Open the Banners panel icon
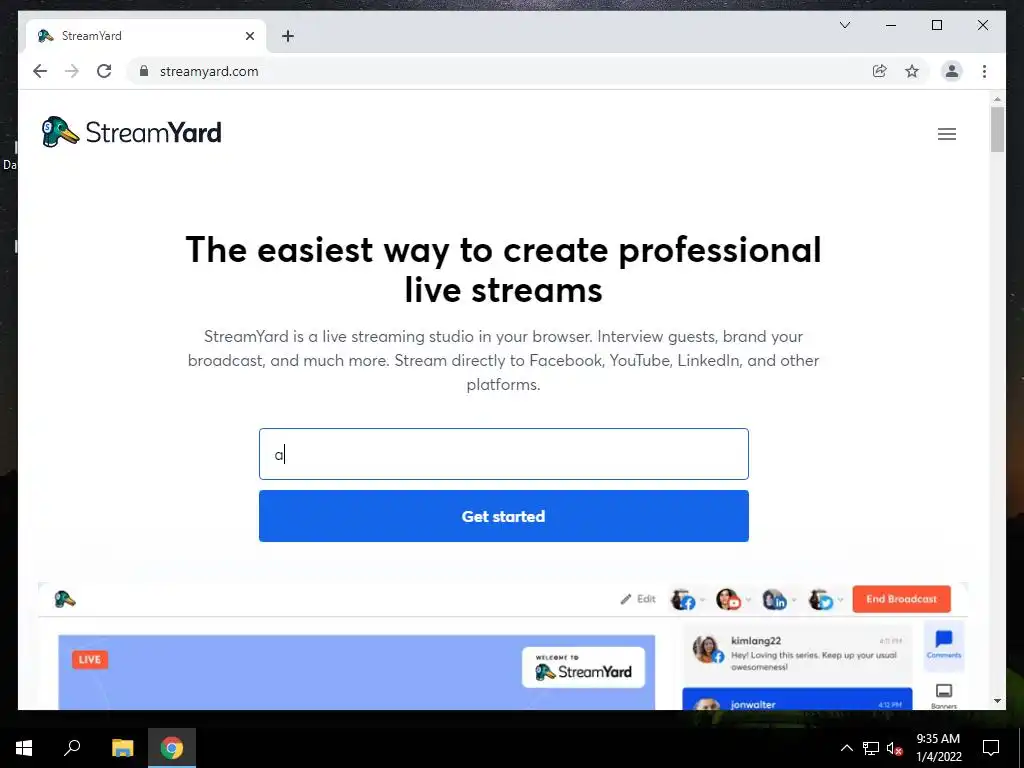 coord(944,696)
